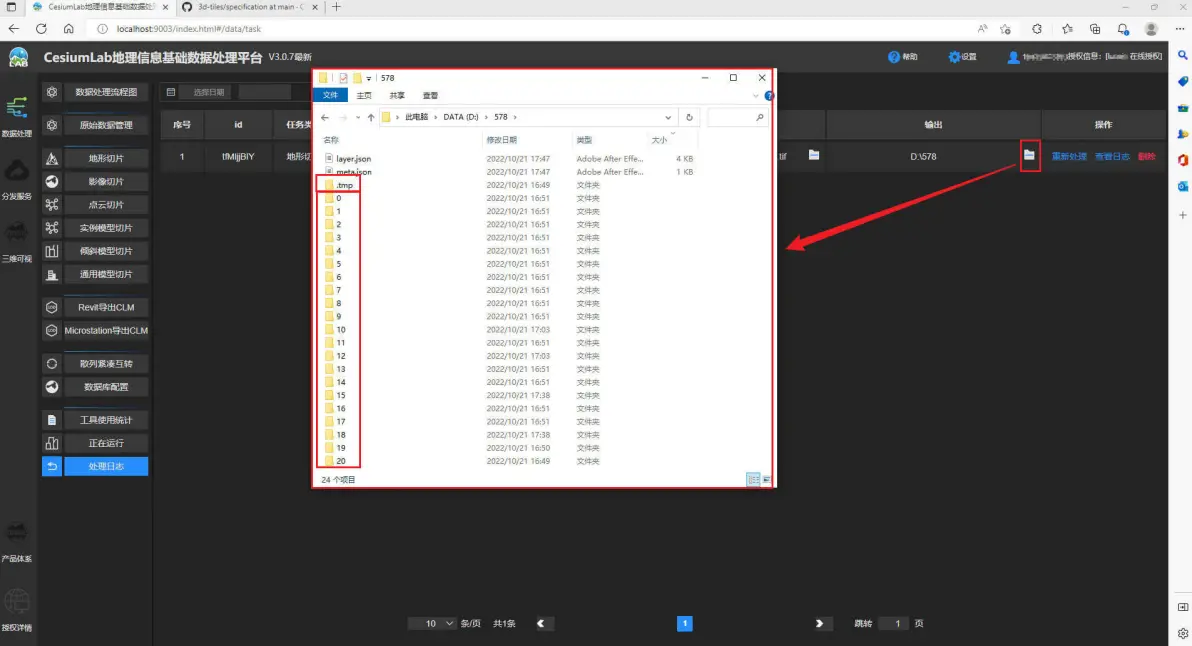Image resolution: width=1192 pixels, height=646 pixels.
Task: Open the 分发服务 sidebar section icon
Action: tap(17, 171)
